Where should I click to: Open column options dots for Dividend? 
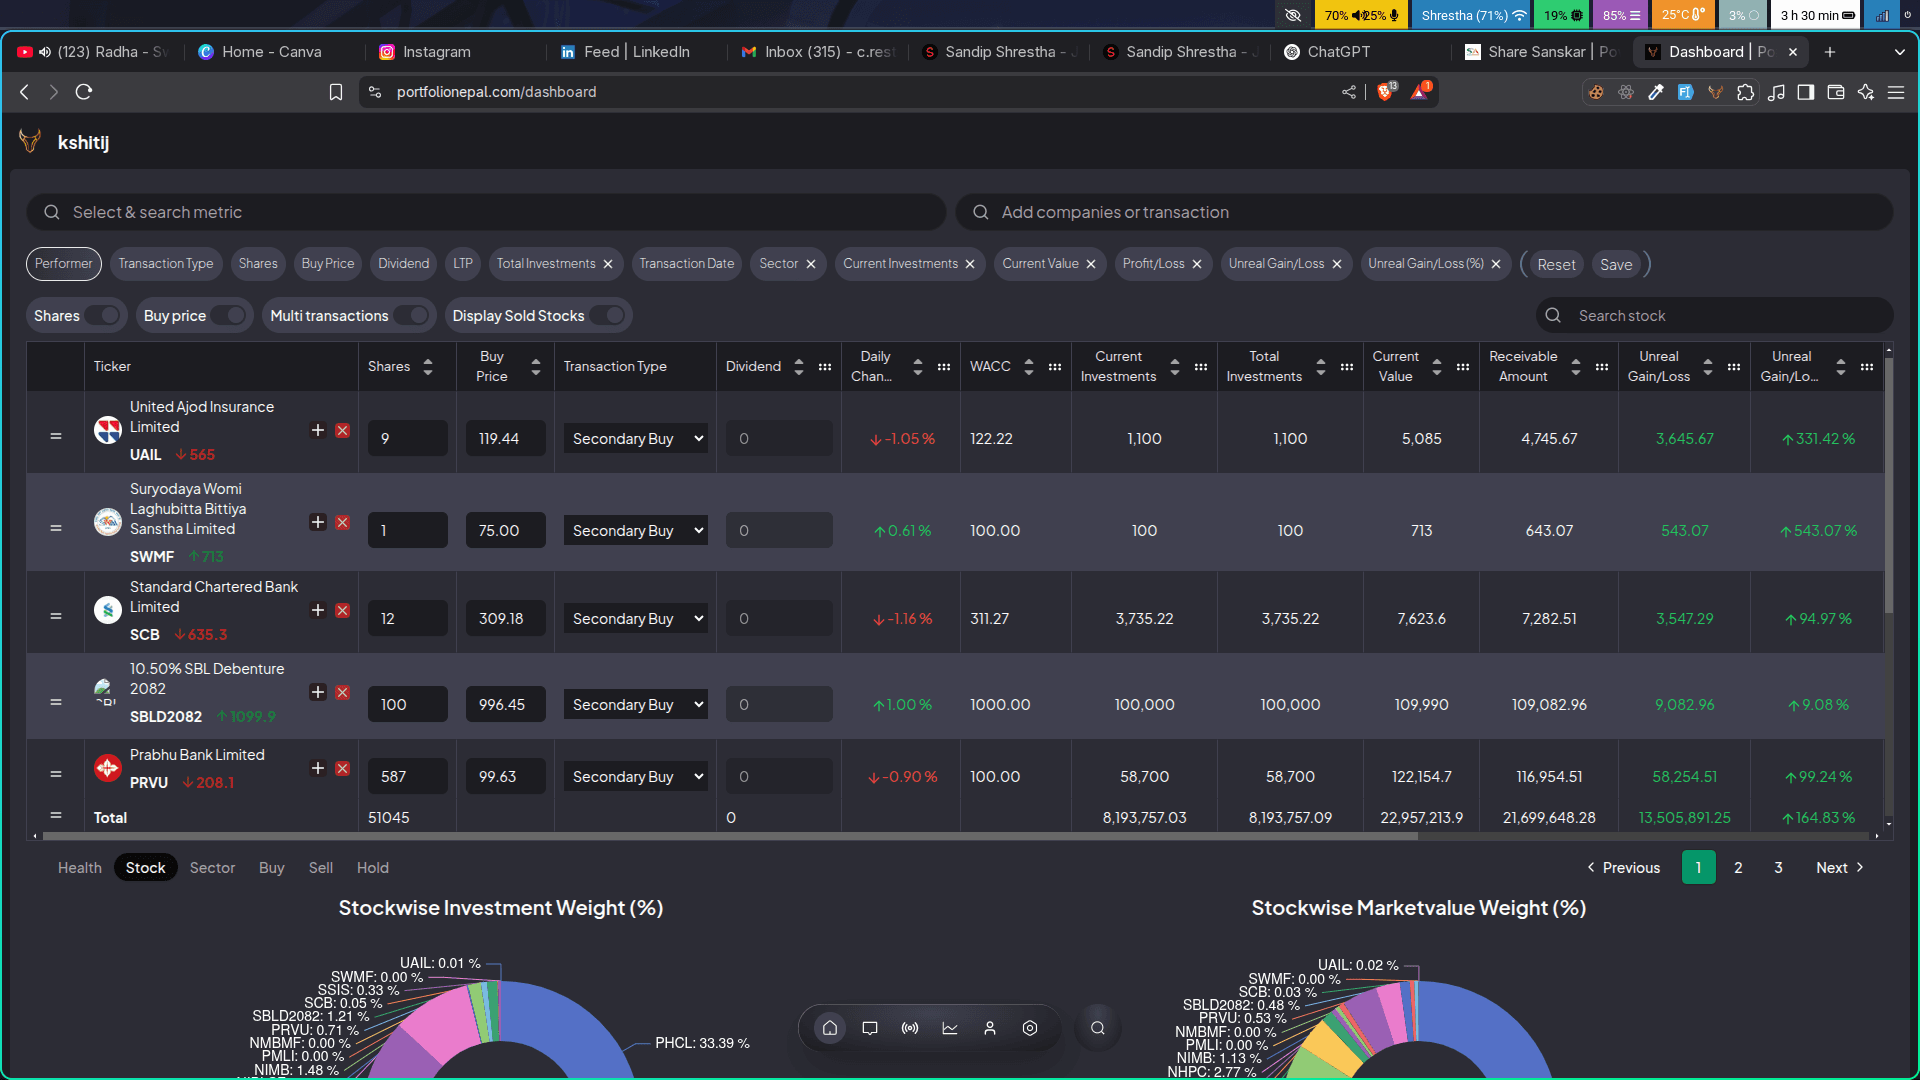point(825,367)
